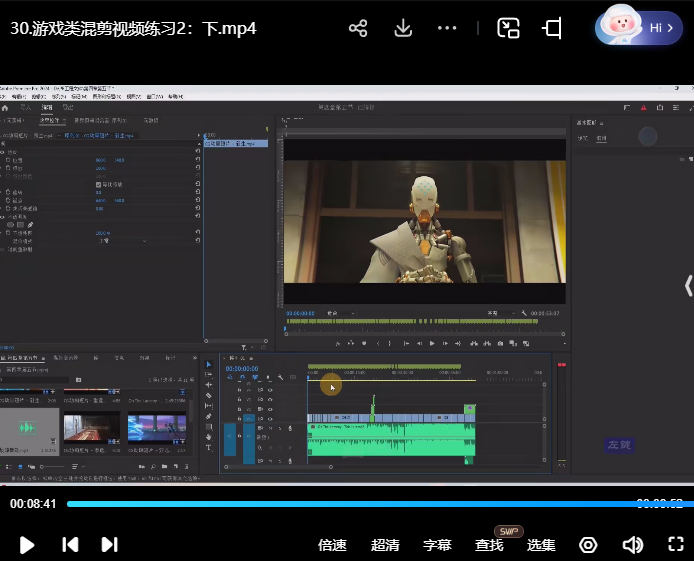Image resolution: width=694 pixels, height=561 pixels.
Task: Click the crop screenshot icon
Action: (553, 28)
